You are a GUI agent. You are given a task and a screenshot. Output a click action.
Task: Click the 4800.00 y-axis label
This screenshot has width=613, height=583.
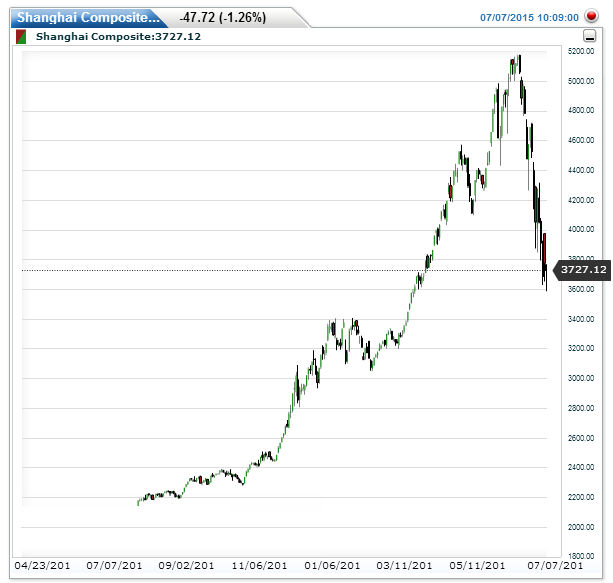(581, 110)
